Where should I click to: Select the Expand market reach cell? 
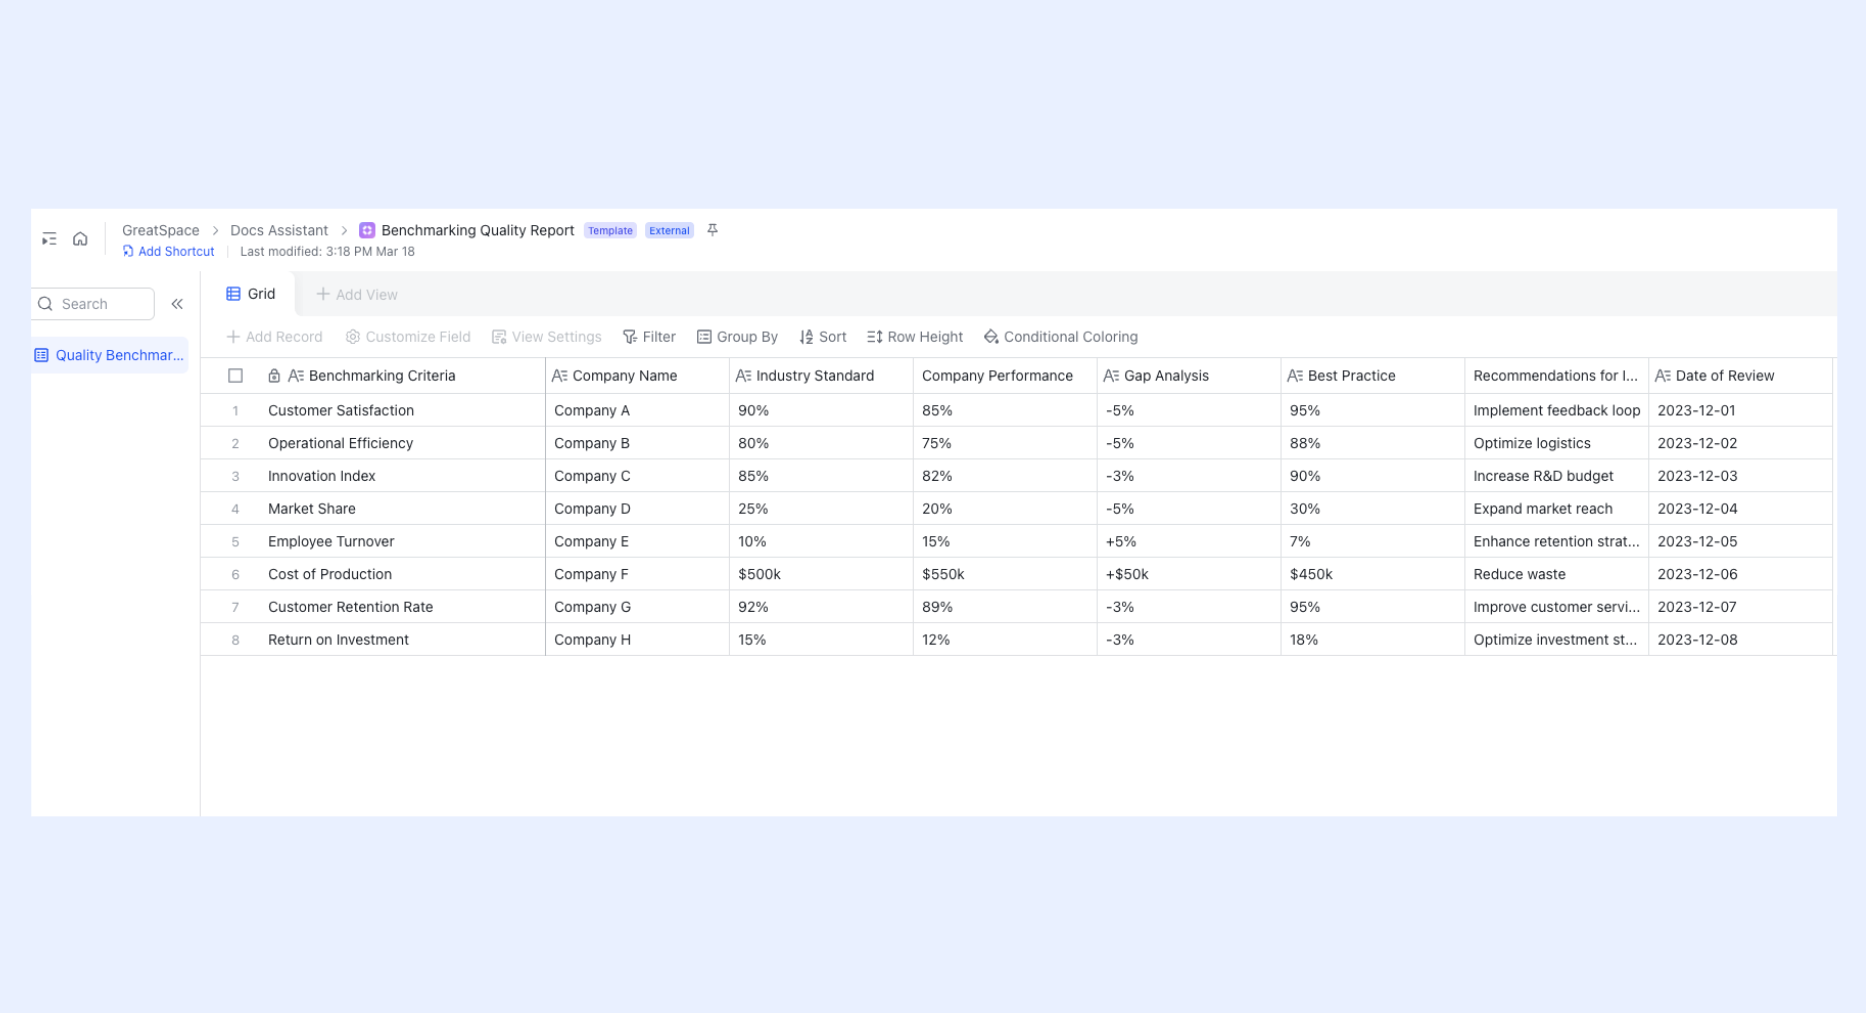coord(1557,509)
